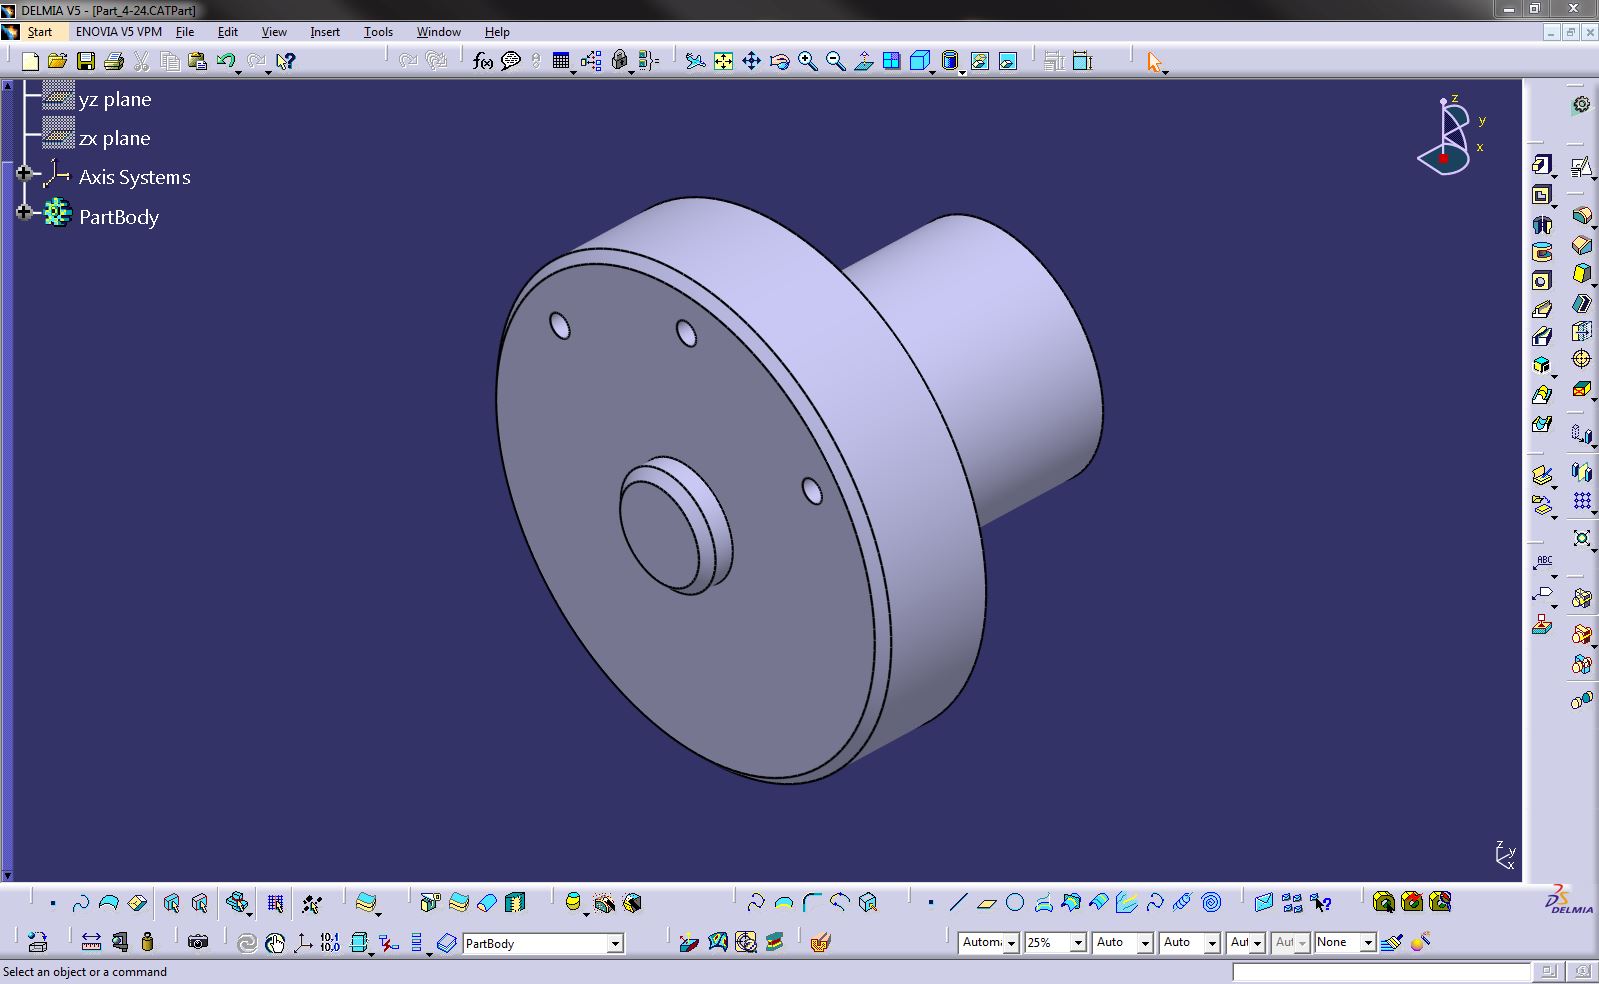Select the Measure Between ruler icon

click(91, 942)
